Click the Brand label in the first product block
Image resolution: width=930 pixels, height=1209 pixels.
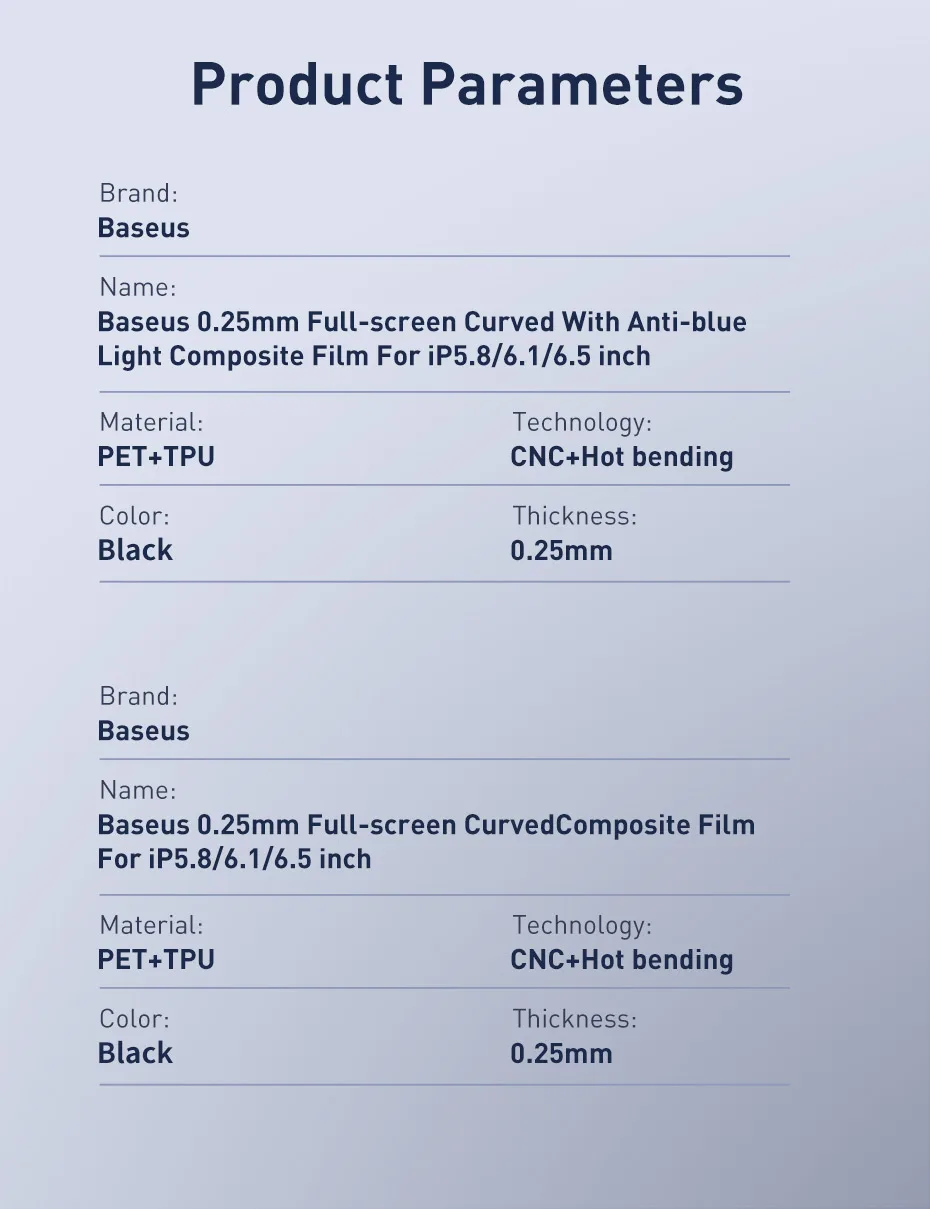[138, 194]
